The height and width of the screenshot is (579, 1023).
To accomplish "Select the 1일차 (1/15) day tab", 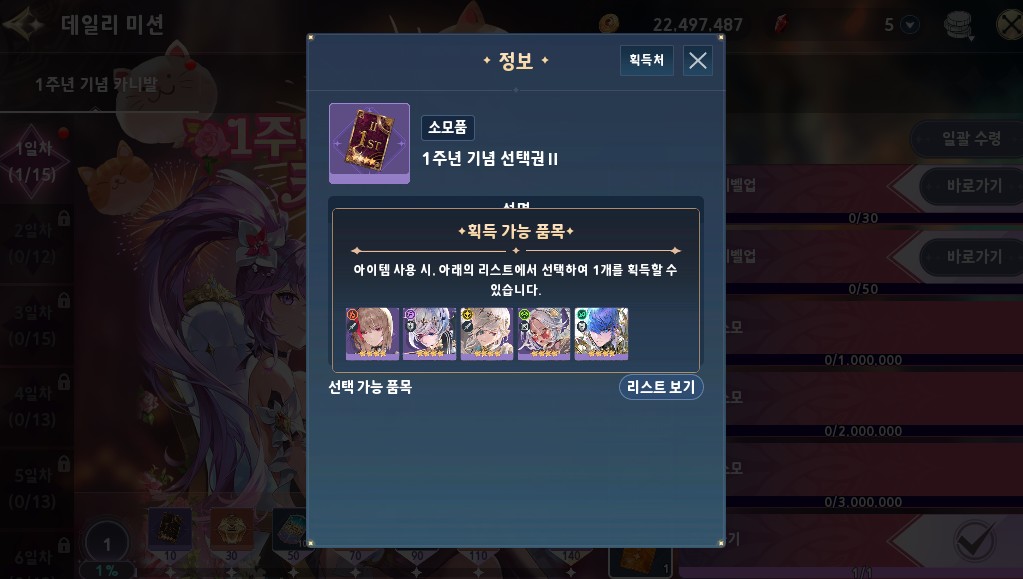I will (x=35, y=161).
